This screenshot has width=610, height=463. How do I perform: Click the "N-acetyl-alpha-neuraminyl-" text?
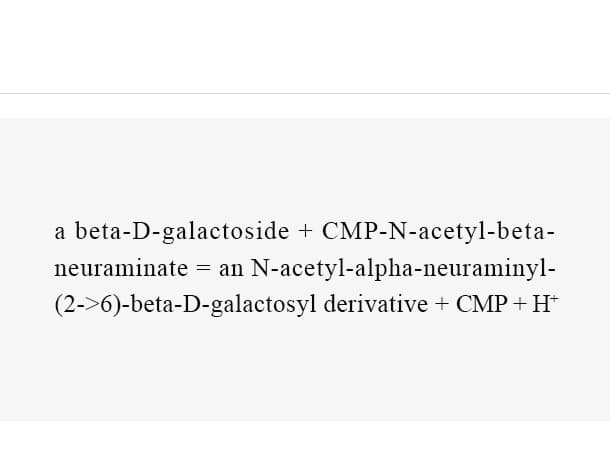click(403, 268)
